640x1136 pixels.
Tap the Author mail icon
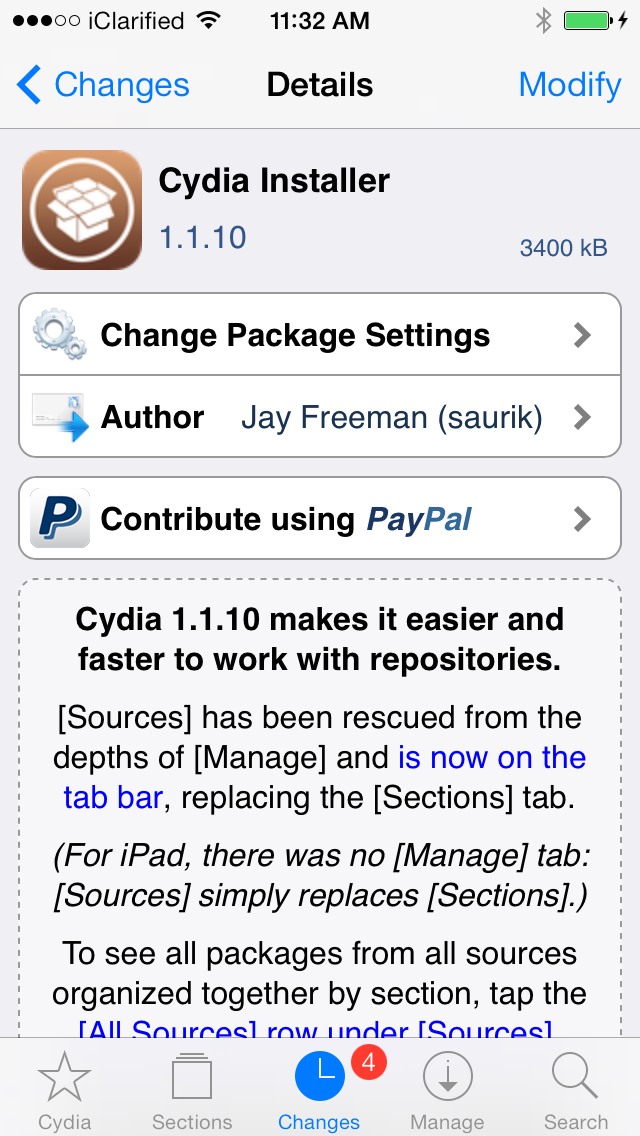(60, 417)
